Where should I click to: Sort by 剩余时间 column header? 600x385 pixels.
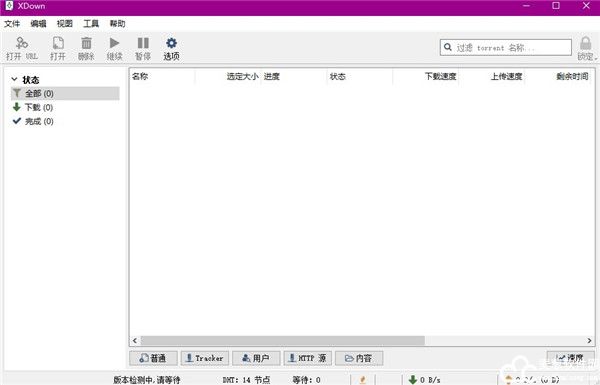(x=559, y=76)
